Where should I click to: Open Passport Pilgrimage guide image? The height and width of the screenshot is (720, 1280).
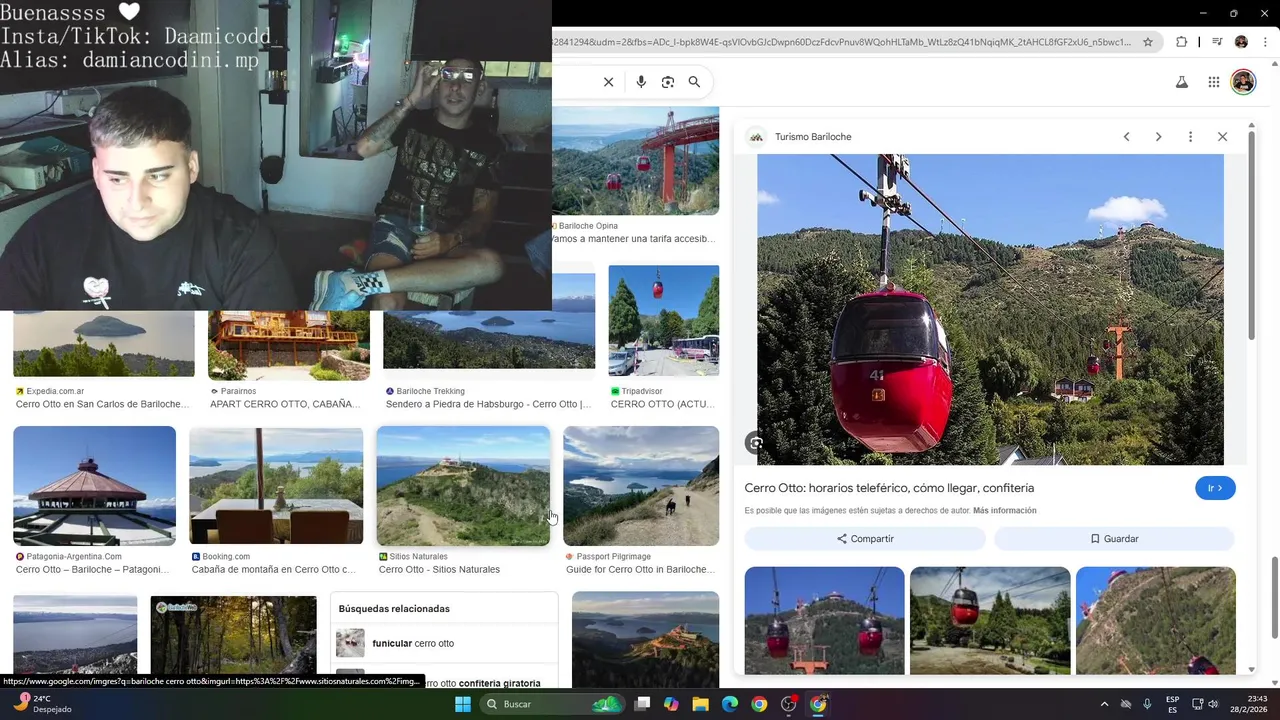tap(641, 486)
